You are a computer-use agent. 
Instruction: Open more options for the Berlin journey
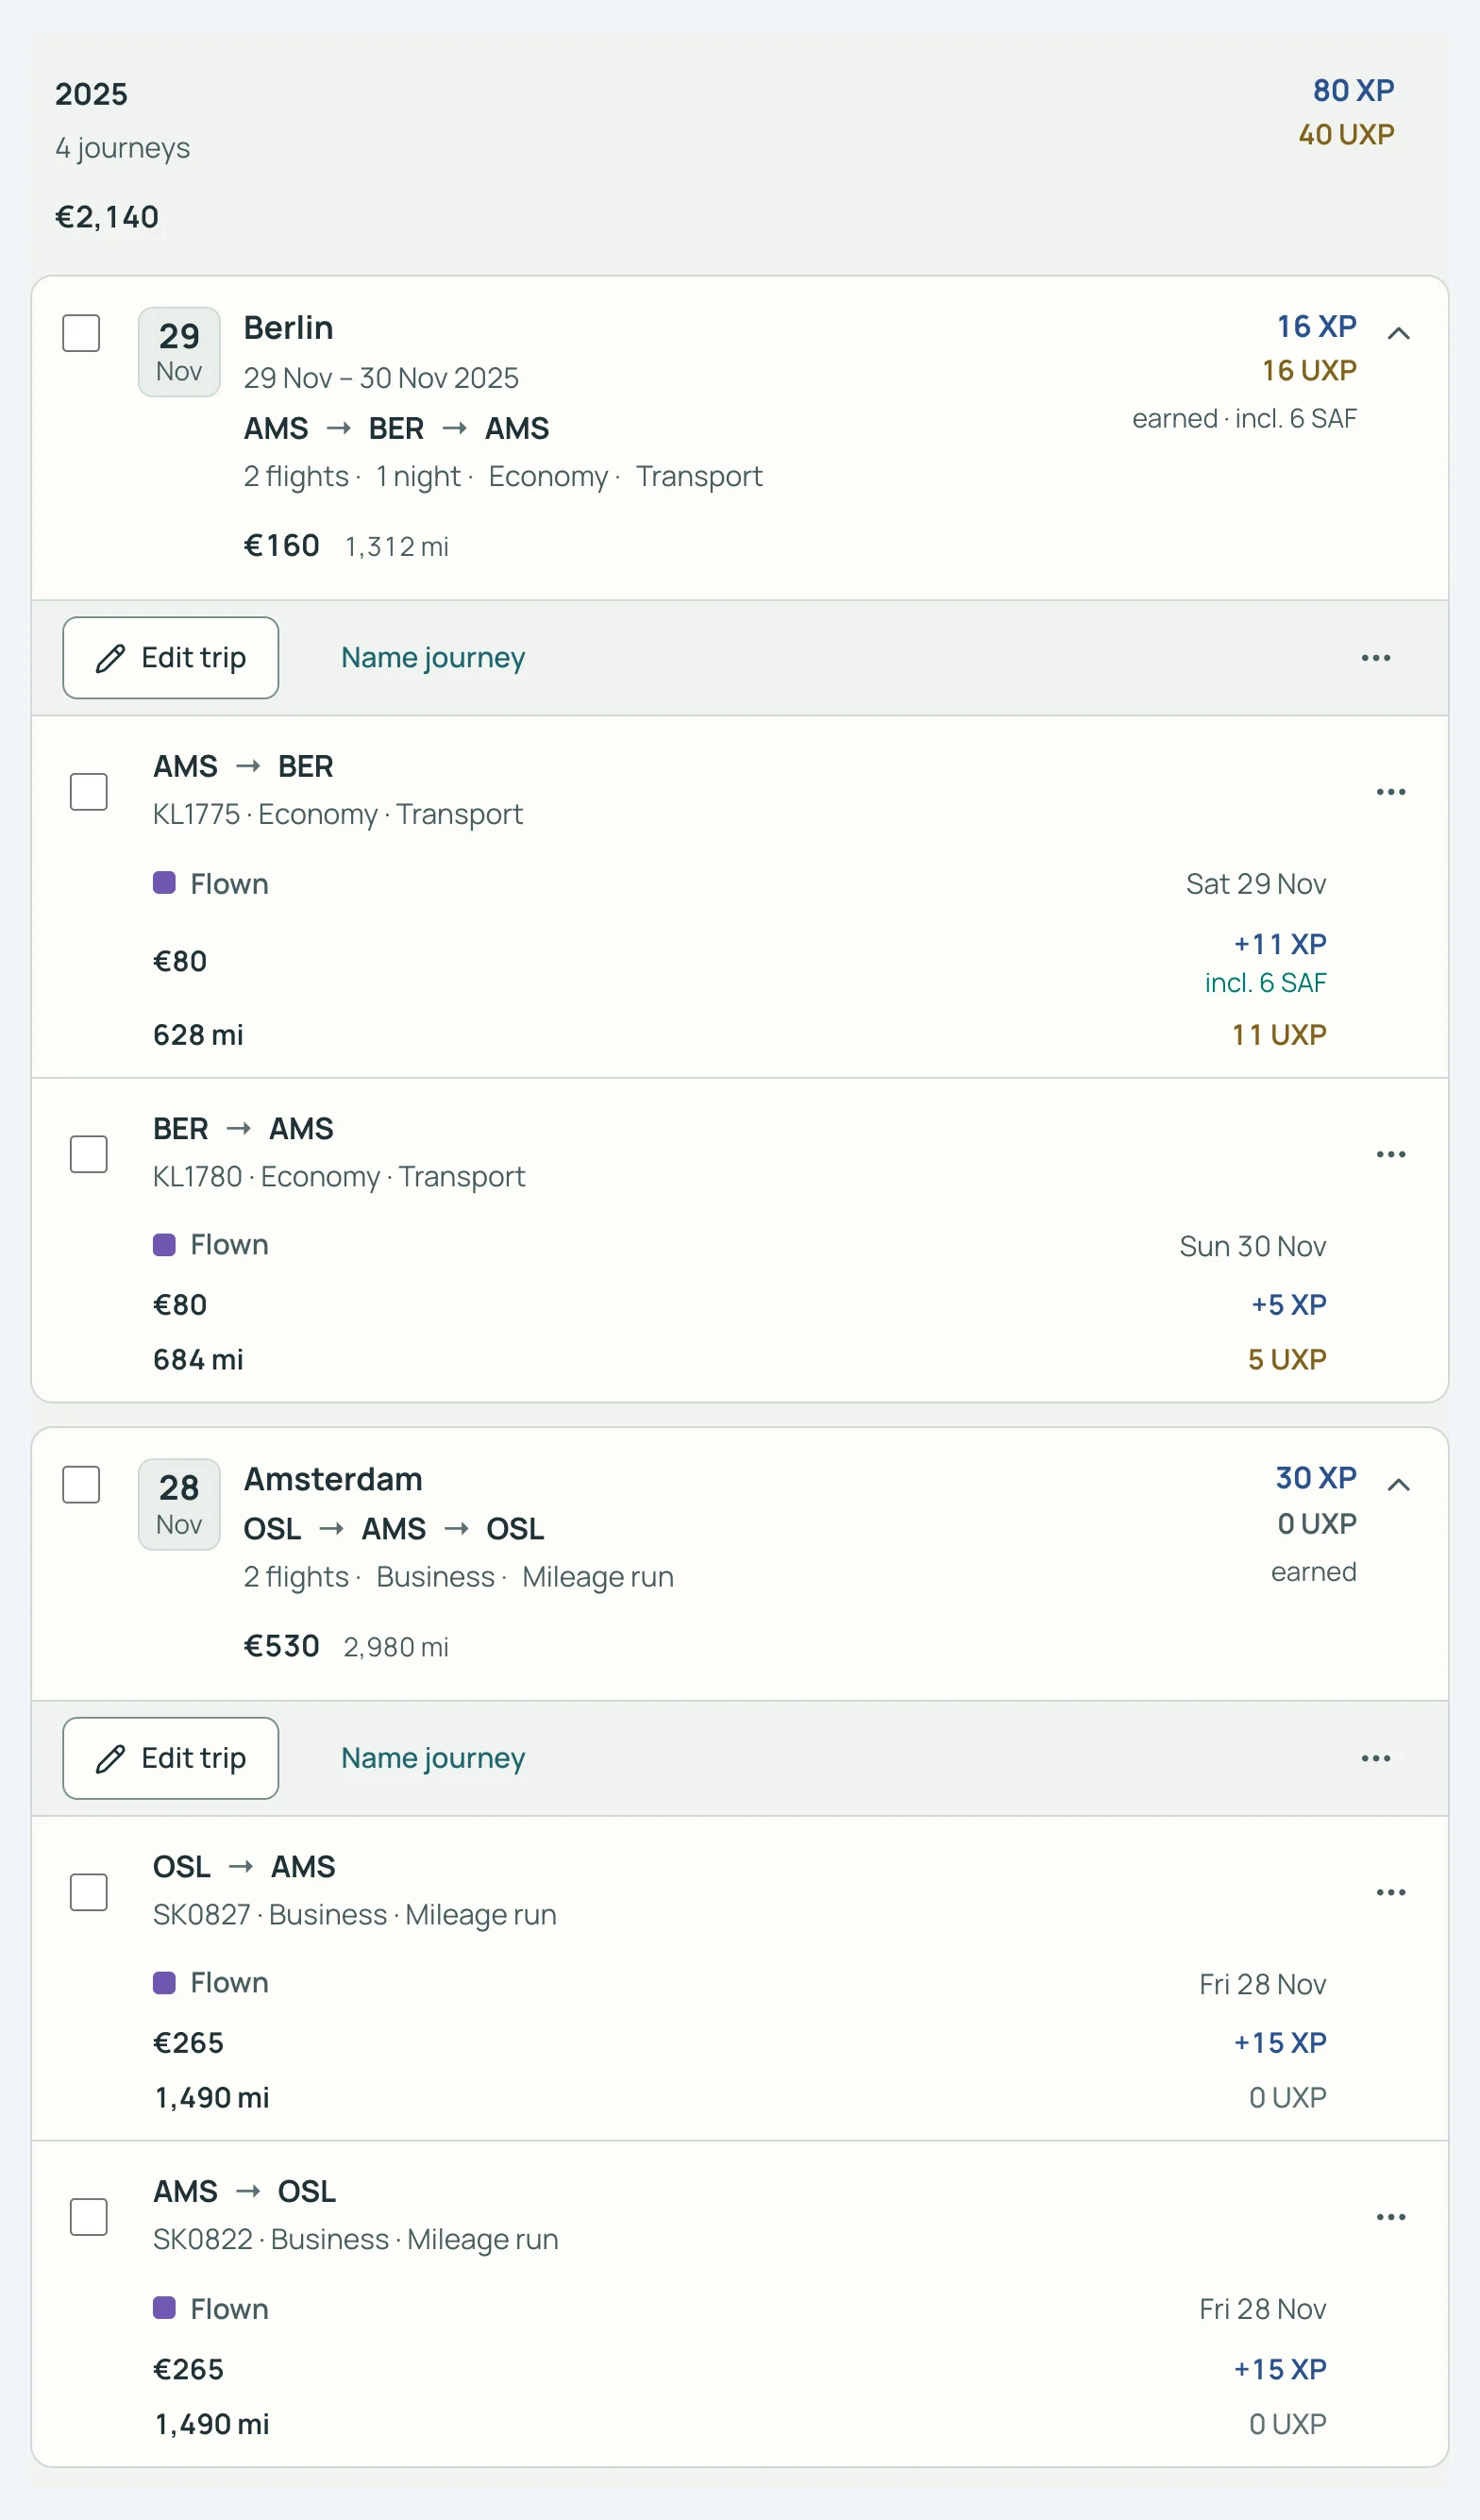(x=1375, y=658)
